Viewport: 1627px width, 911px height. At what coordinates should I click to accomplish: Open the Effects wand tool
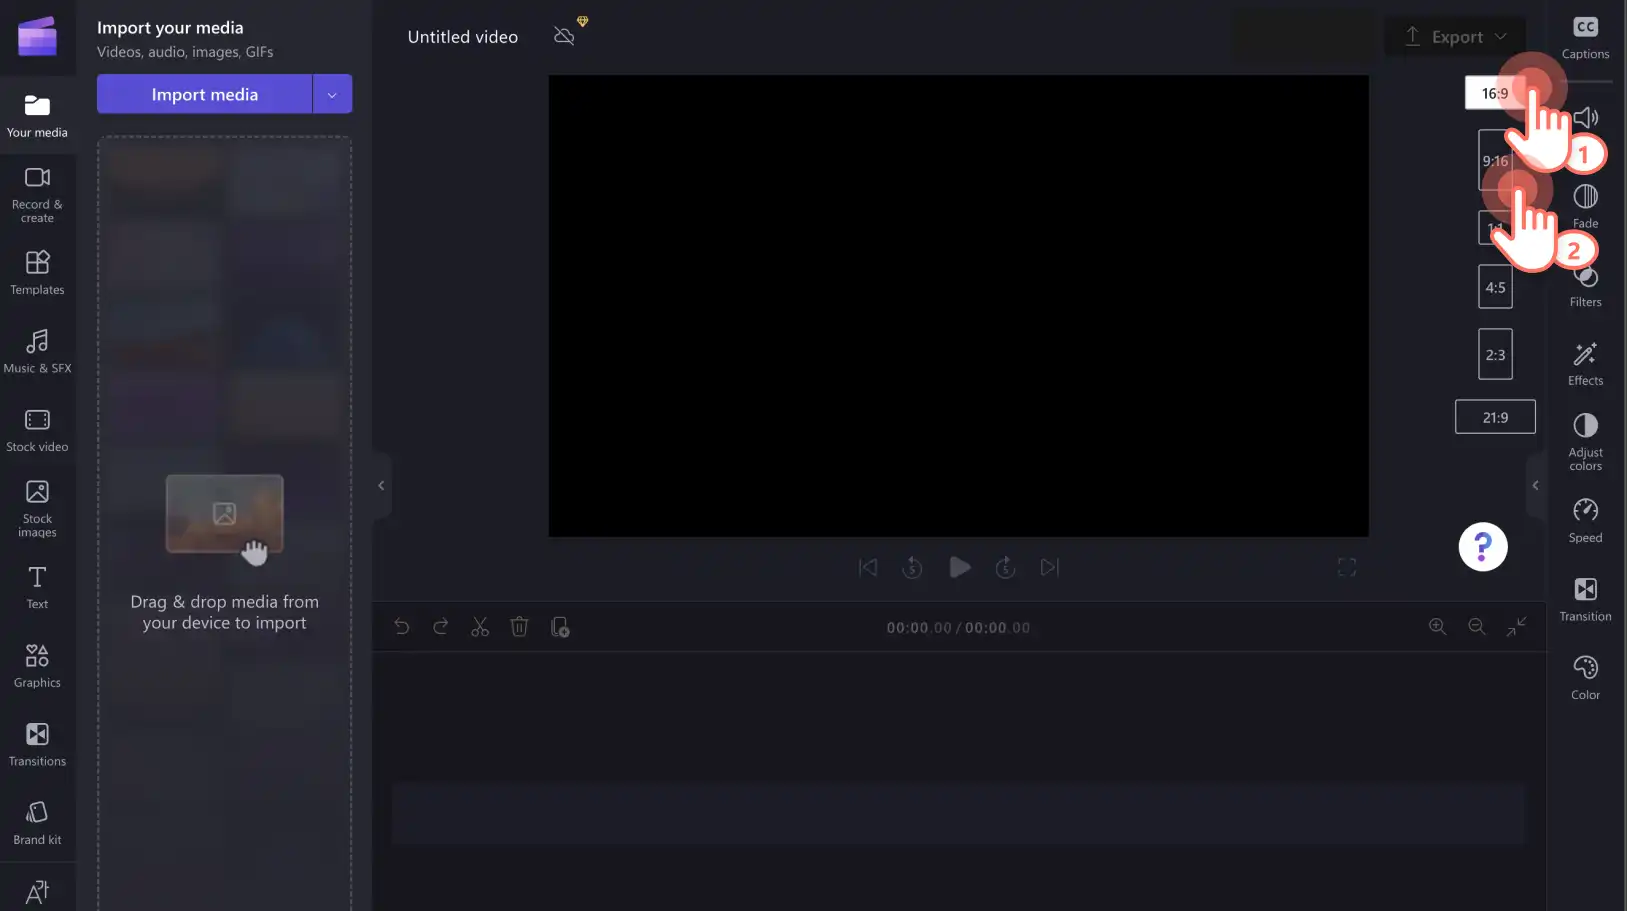coord(1585,364)
